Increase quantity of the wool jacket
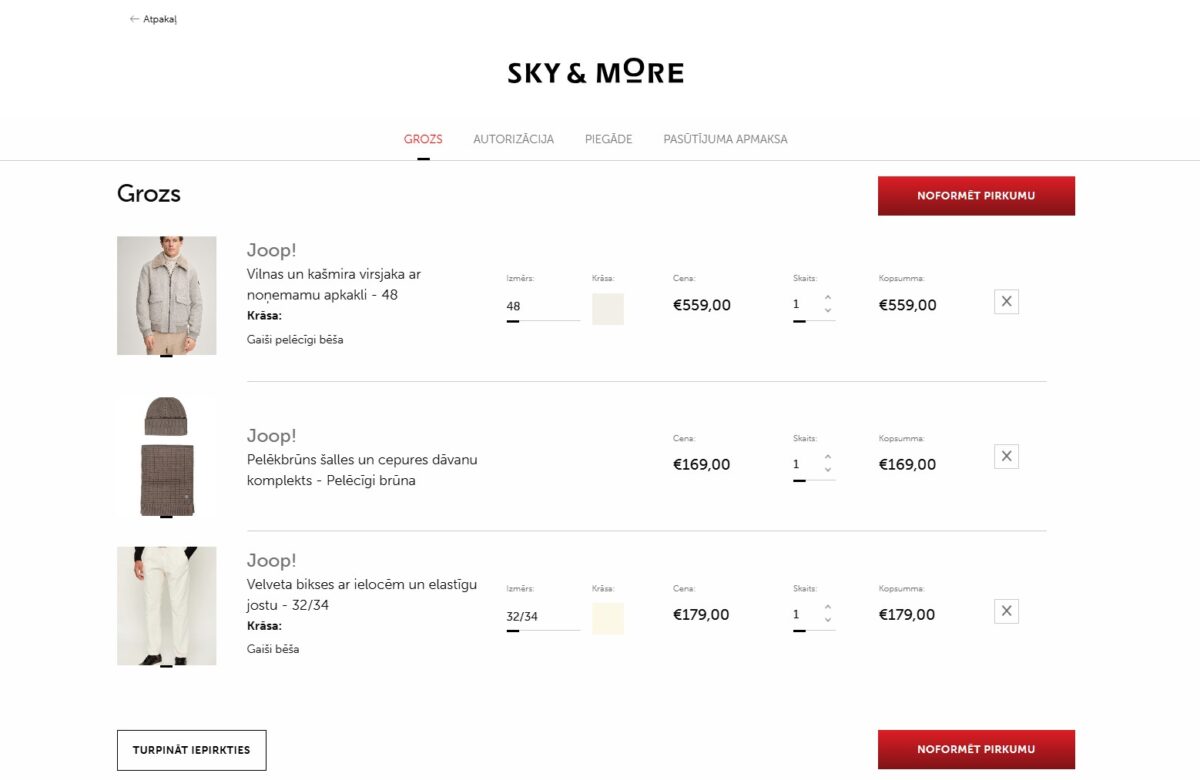This screenshot has width=1200, height=780. [x=827, y=297]
